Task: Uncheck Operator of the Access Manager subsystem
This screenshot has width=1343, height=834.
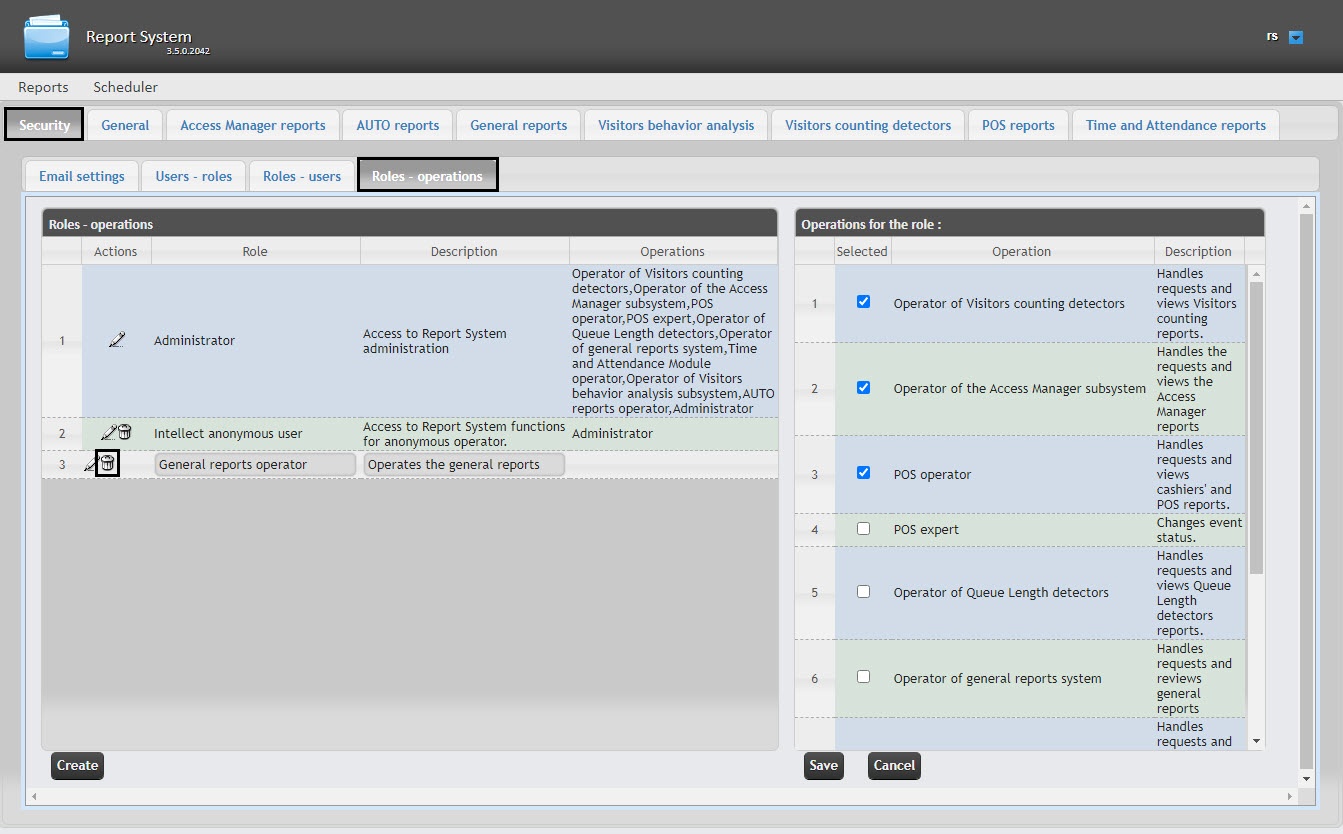Action: click(864, 388)
